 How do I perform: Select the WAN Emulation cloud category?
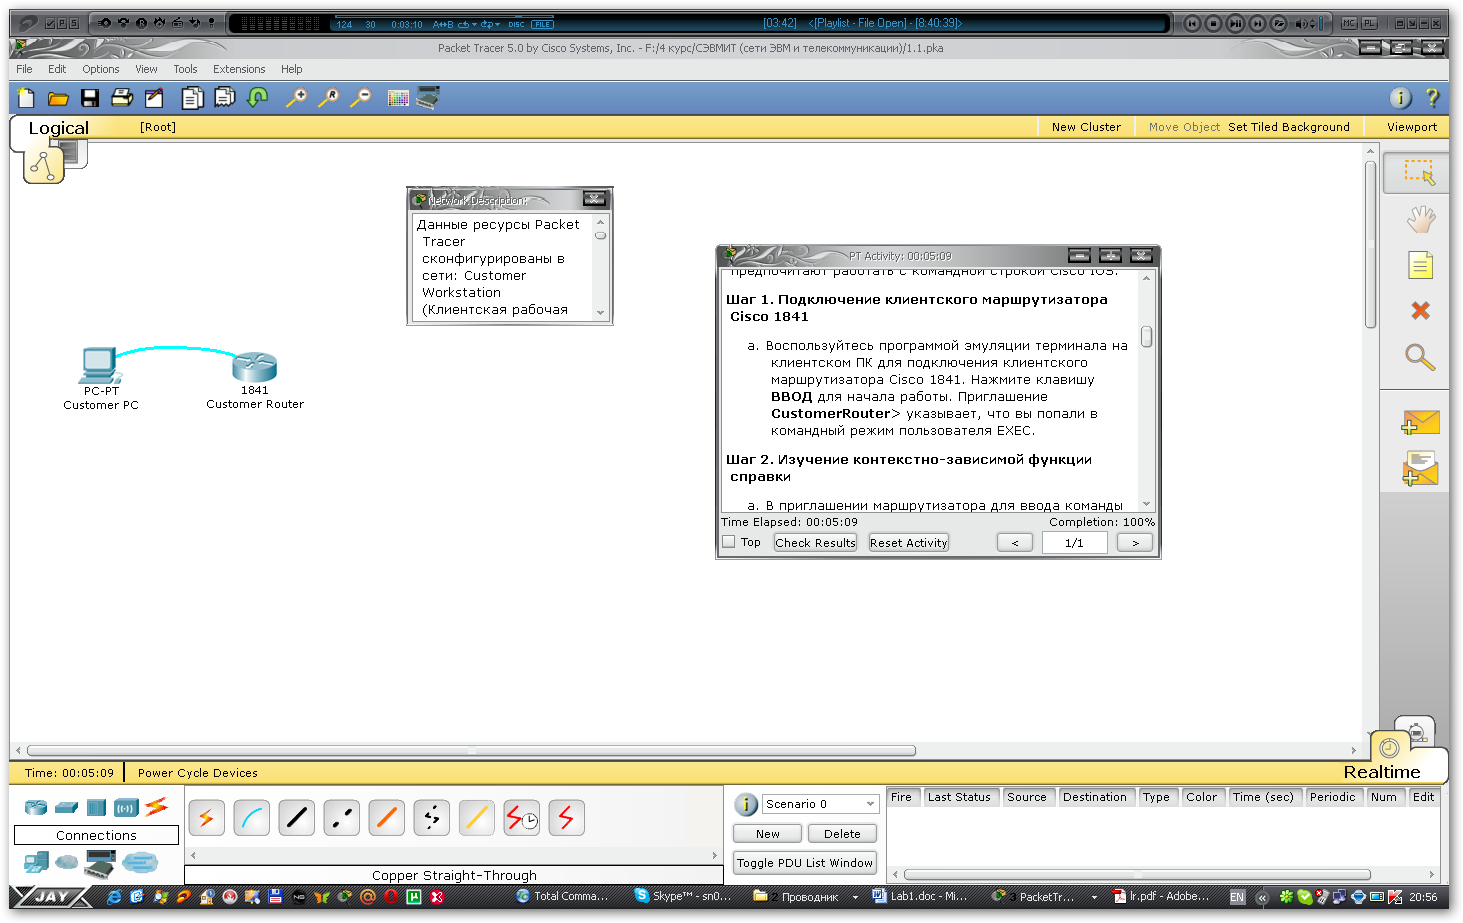pyautogui.click(x=67, y=861)
